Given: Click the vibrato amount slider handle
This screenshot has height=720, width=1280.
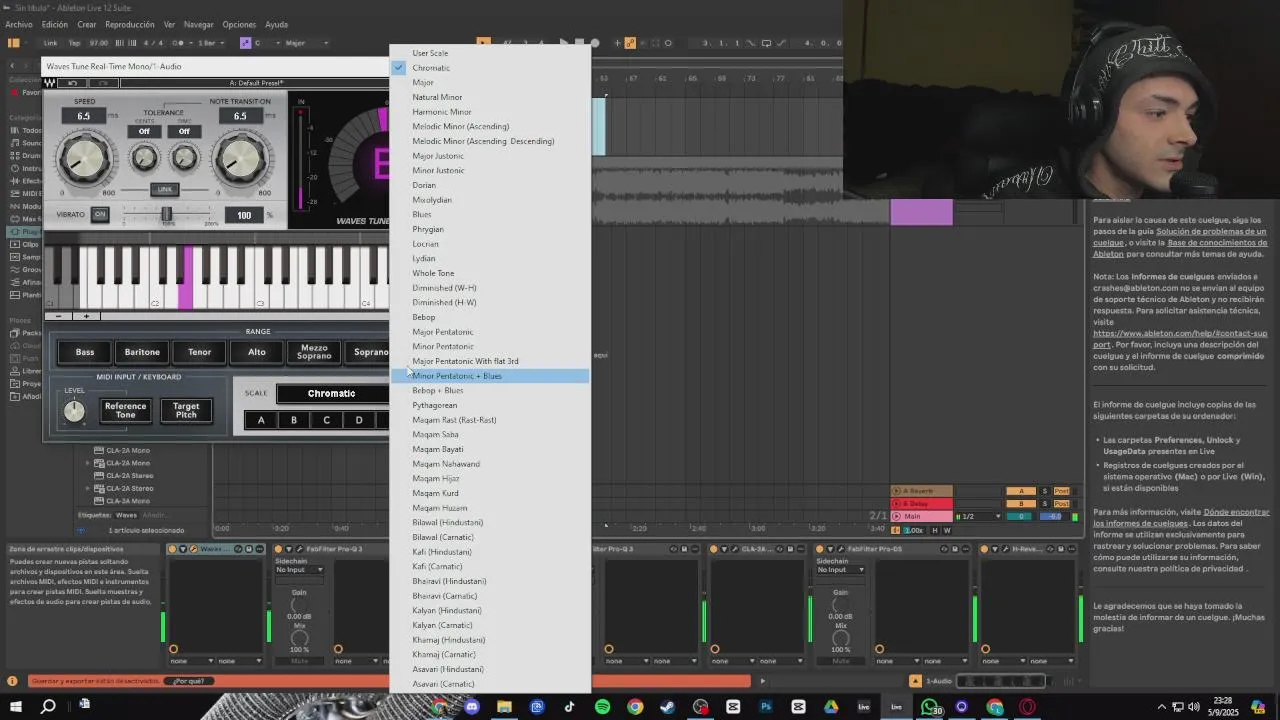Looking at the screenshot, I should 167,215.
